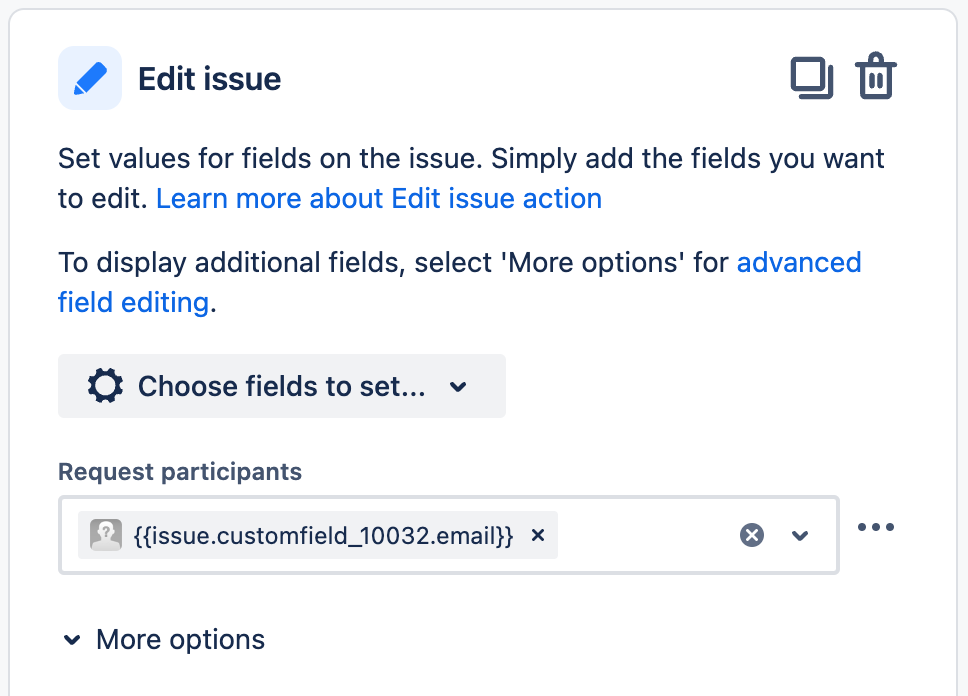Open Learn more about Edit issue action
The width and height of the screenshot is (968, 696).
(x=379, y=199)
